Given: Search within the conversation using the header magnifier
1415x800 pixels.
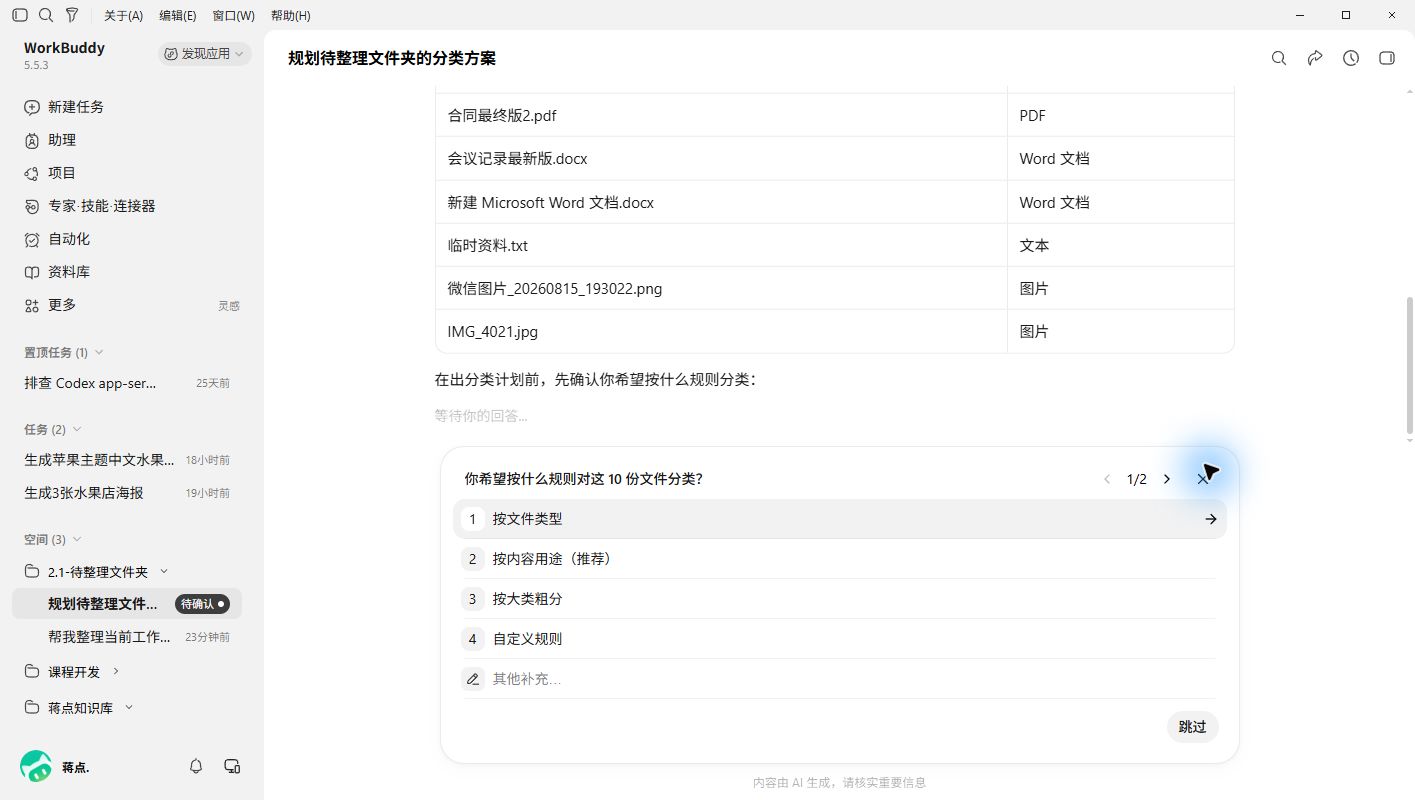Looking at the screenshot, I should (x=1279, y=58).
